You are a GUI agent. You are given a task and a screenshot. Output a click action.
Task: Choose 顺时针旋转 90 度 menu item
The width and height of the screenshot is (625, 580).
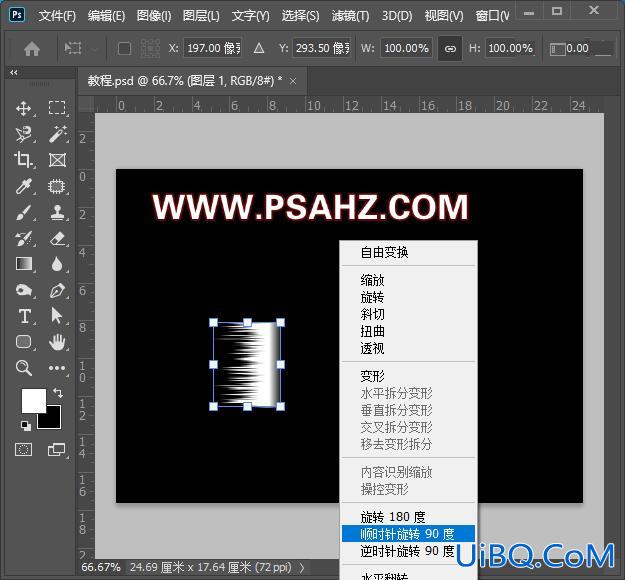pyautogui.click(x=409, y=534)
